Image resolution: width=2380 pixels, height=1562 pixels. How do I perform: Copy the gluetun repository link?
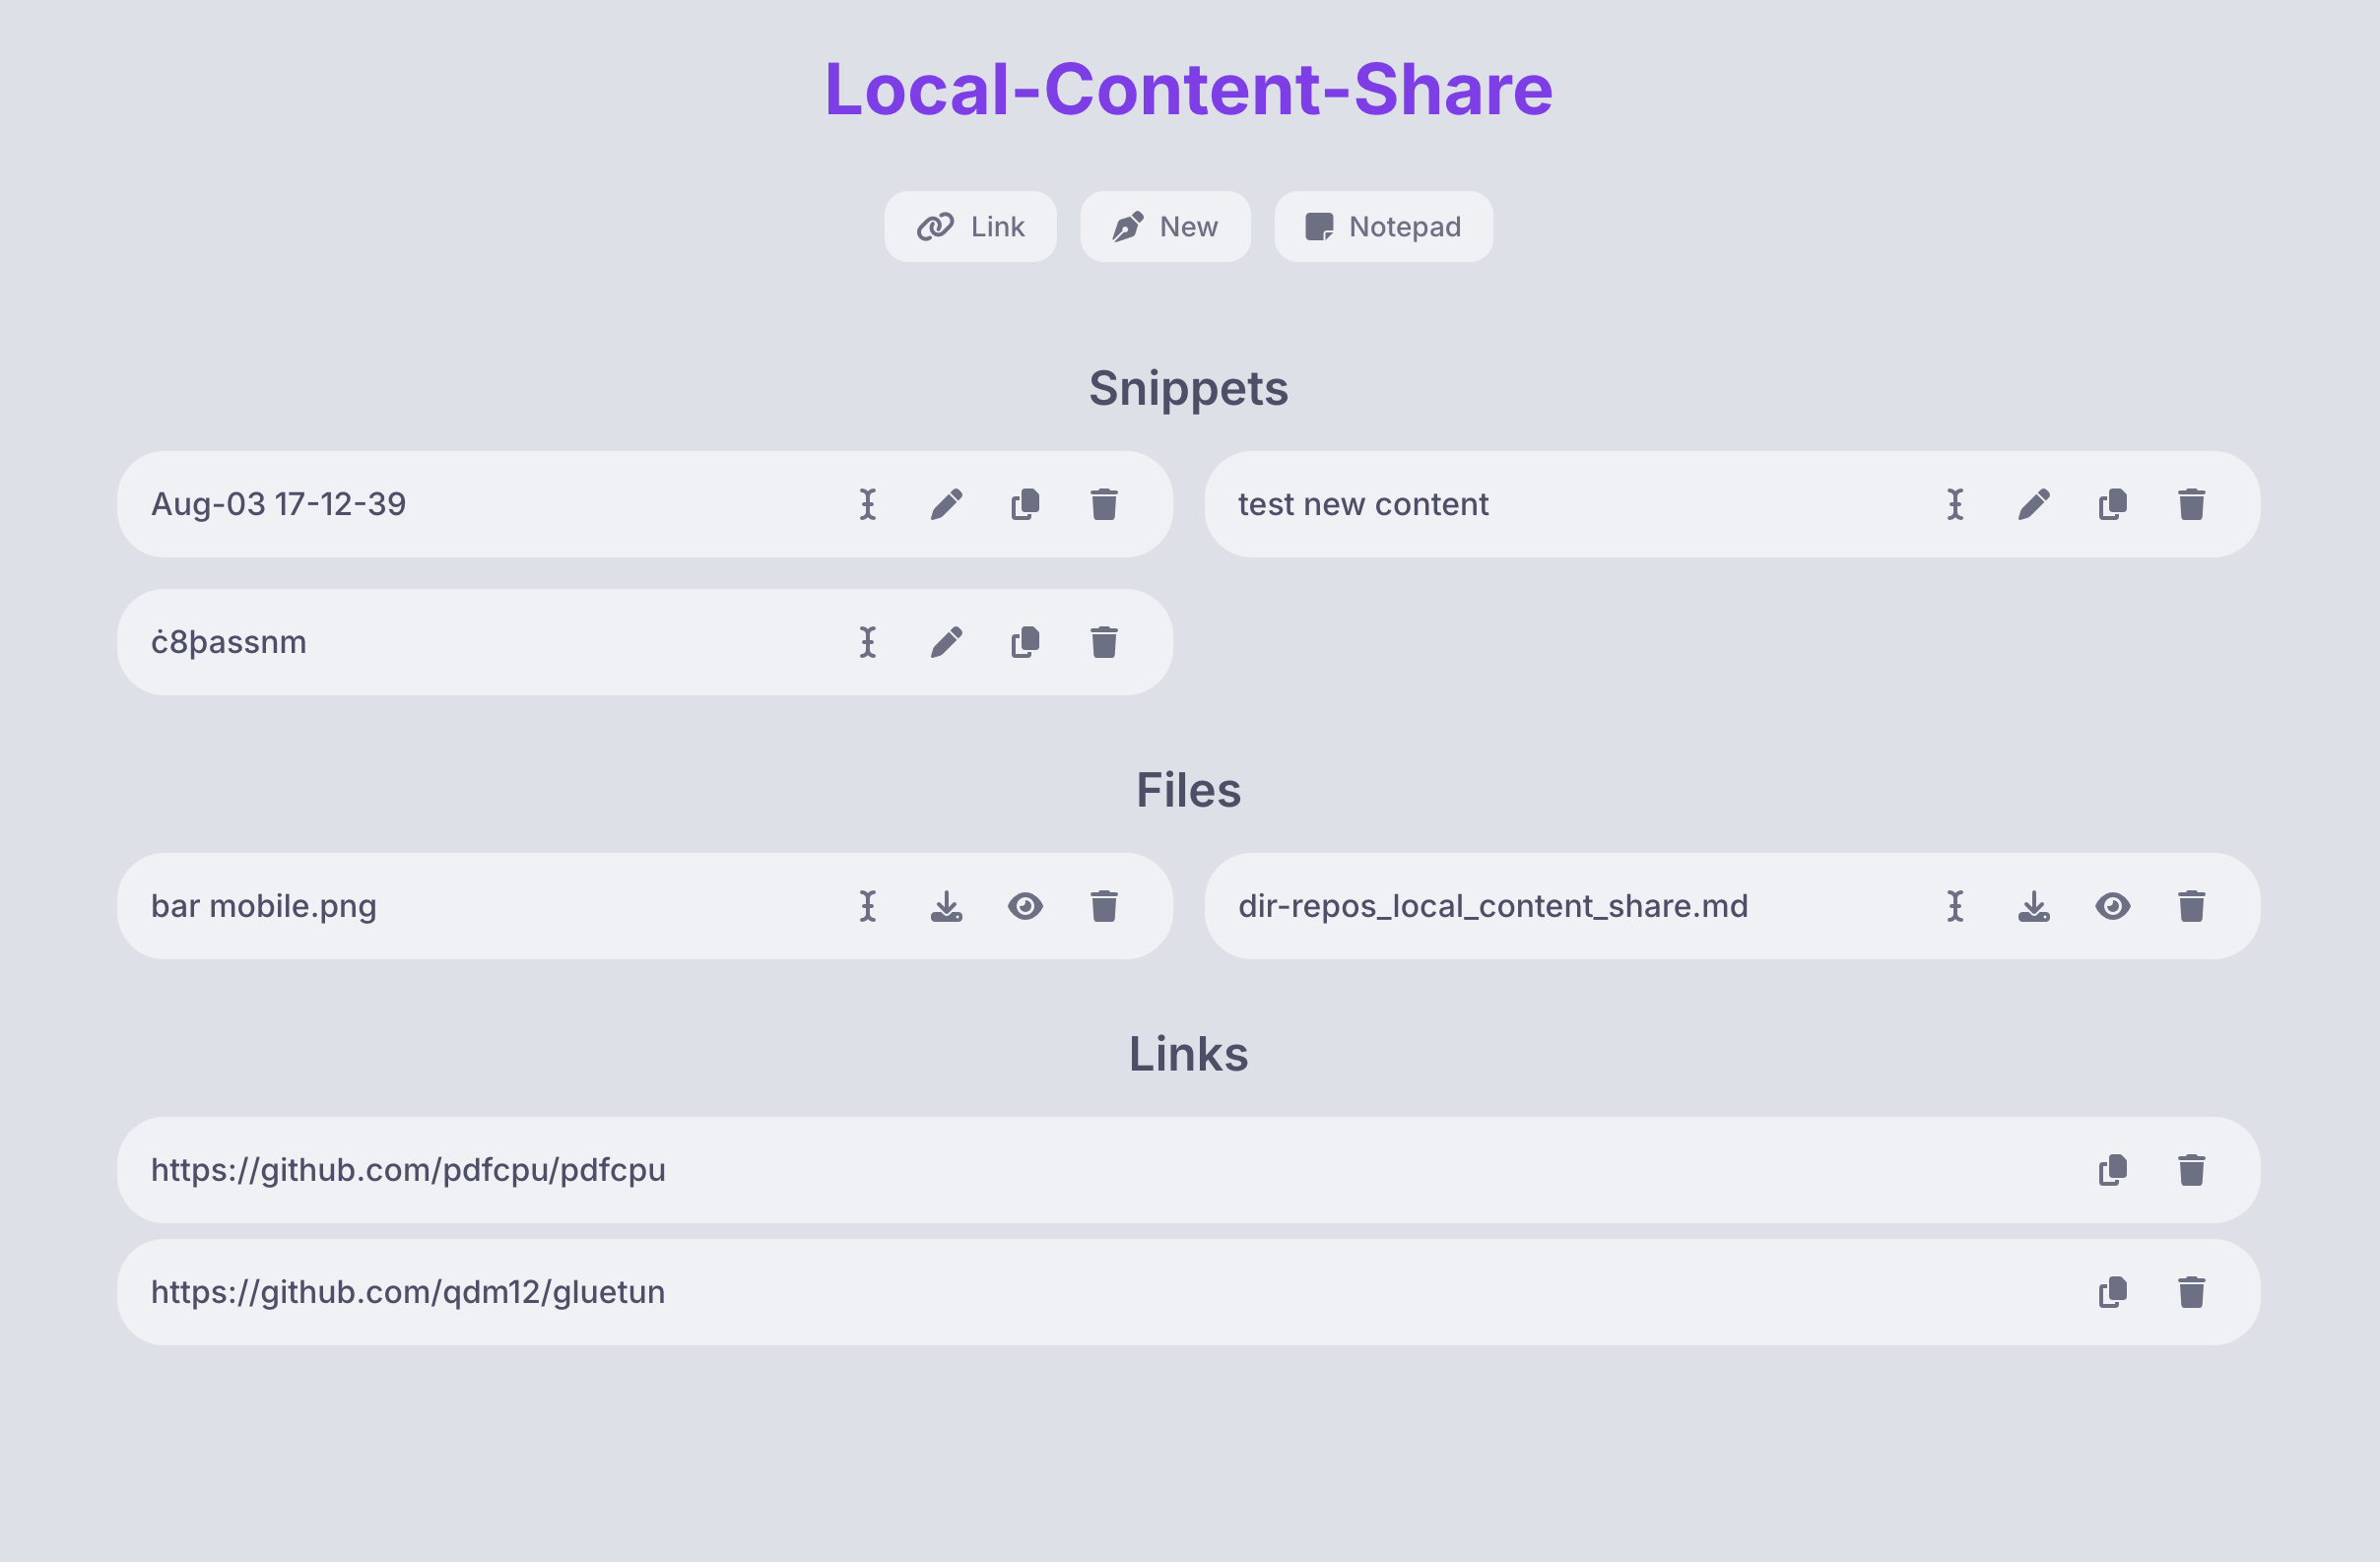pyautogui.click(x=2112, y=1292)
